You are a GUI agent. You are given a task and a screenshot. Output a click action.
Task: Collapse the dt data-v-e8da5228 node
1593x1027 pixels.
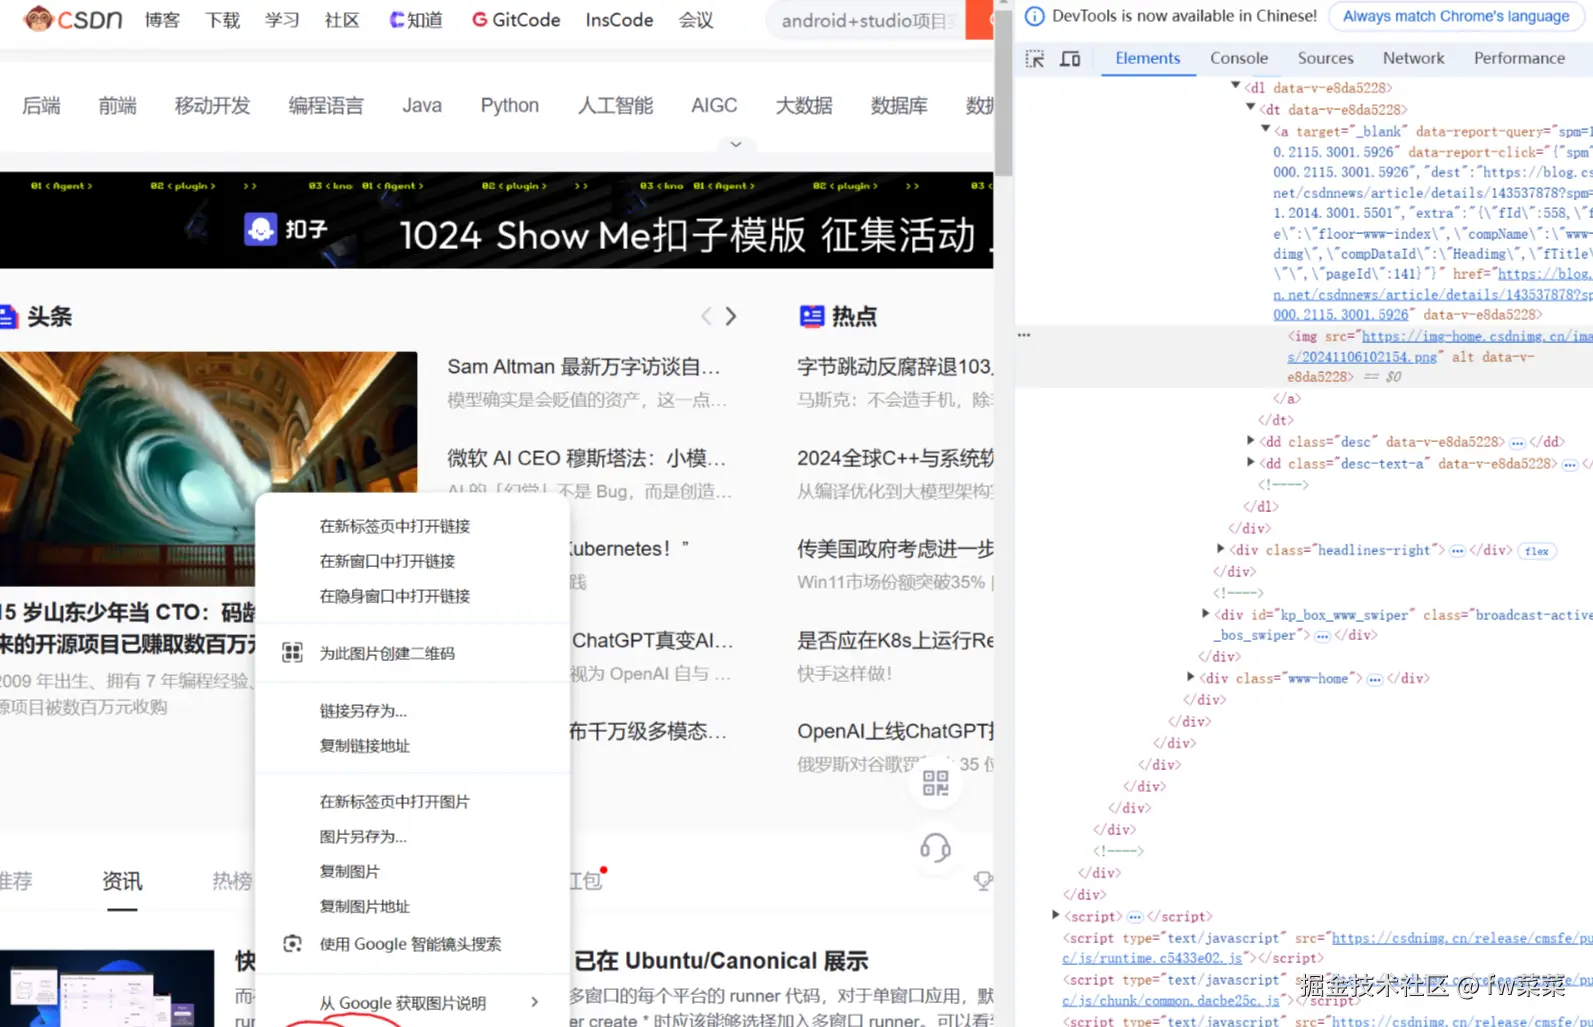coord(1251,107)
